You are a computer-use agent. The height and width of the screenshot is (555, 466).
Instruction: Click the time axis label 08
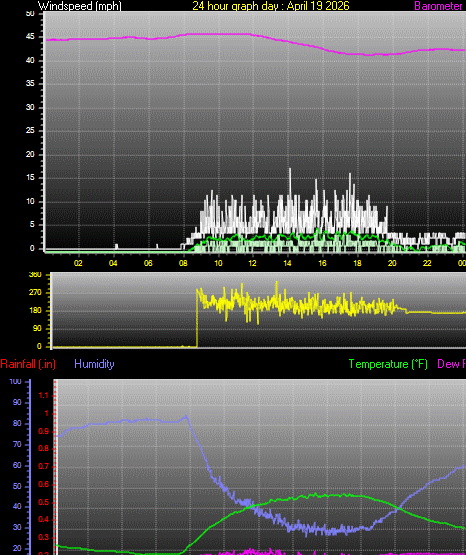[x=183, y=263]
